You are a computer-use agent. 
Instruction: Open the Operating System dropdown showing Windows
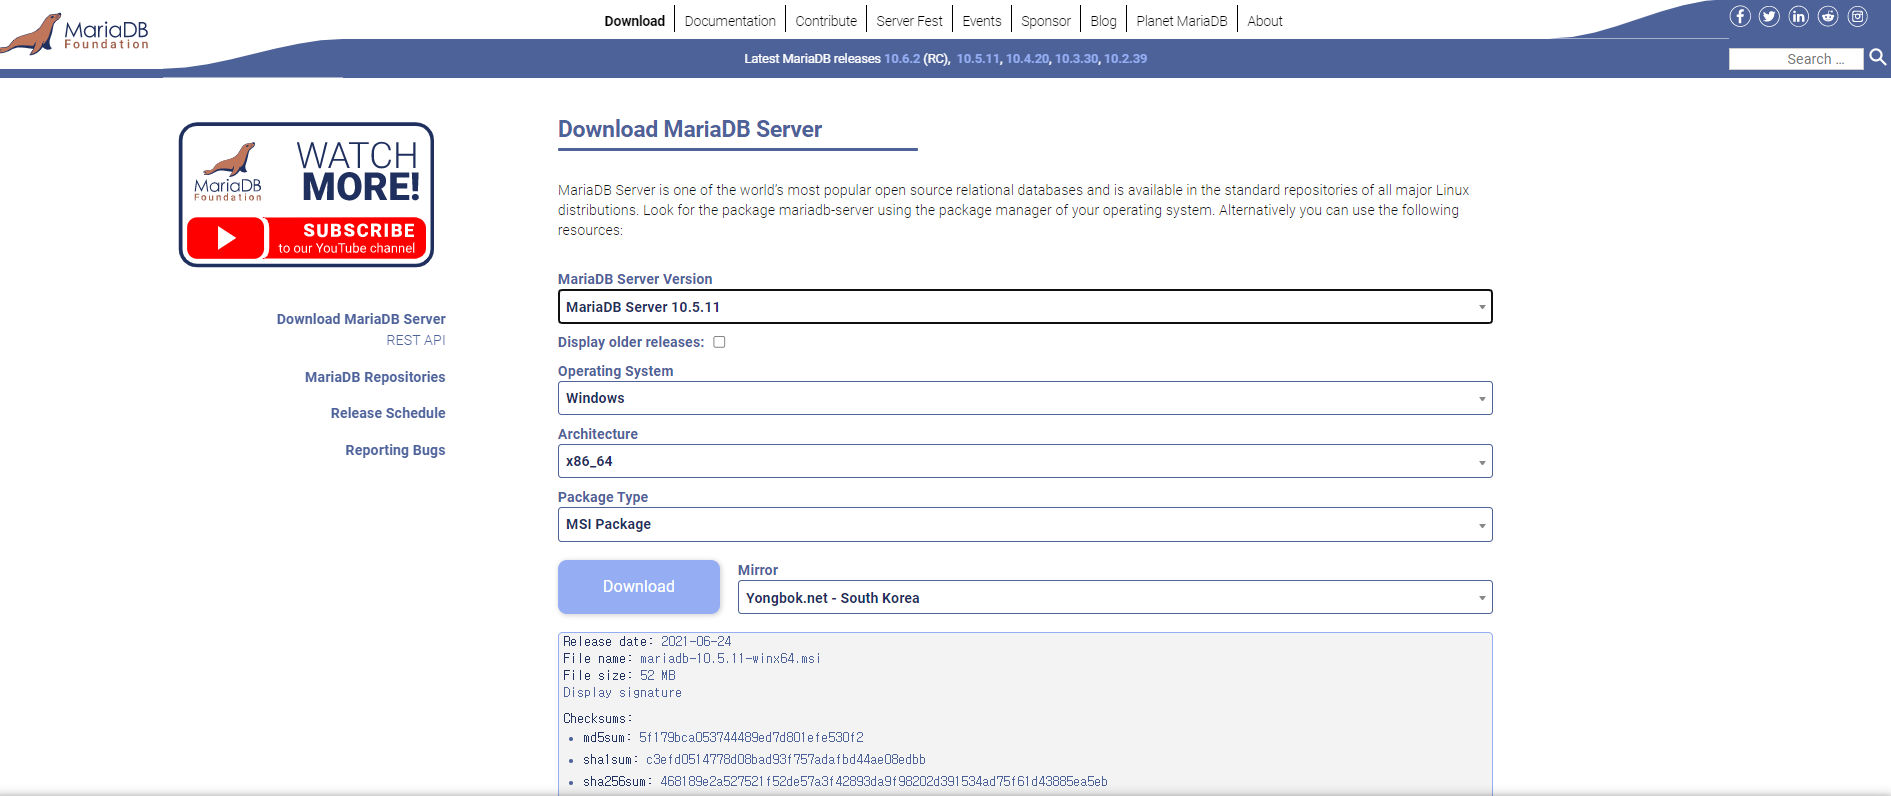point(1025,398)
